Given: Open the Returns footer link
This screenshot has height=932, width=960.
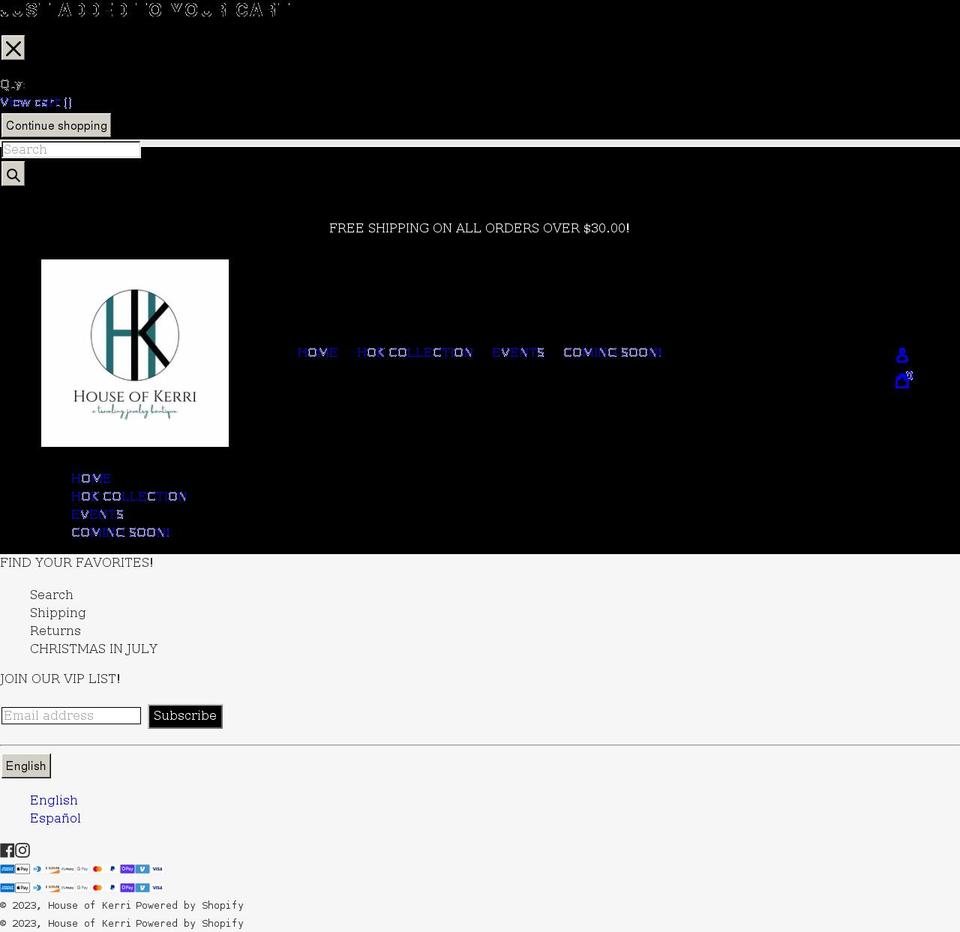Looking at the screenshot, I should point(55,631).
